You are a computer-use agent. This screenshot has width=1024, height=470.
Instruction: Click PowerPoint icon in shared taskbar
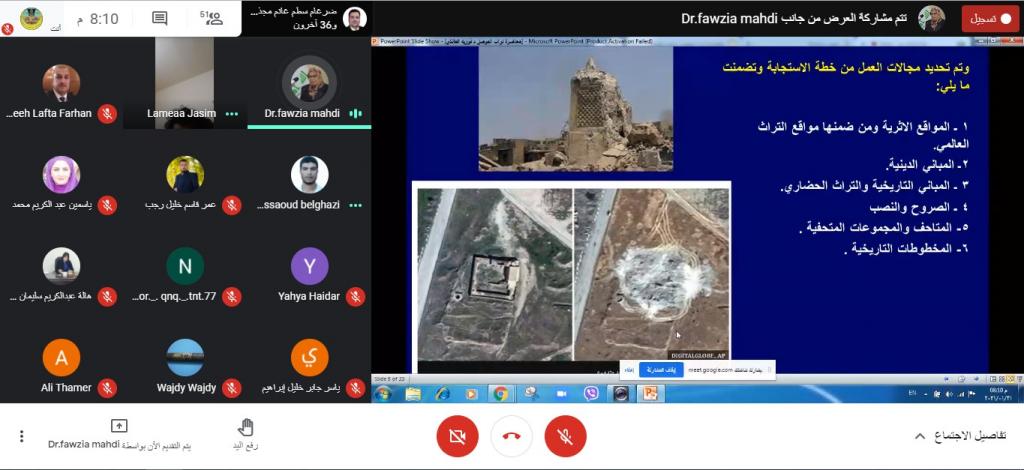click(649, 394)
